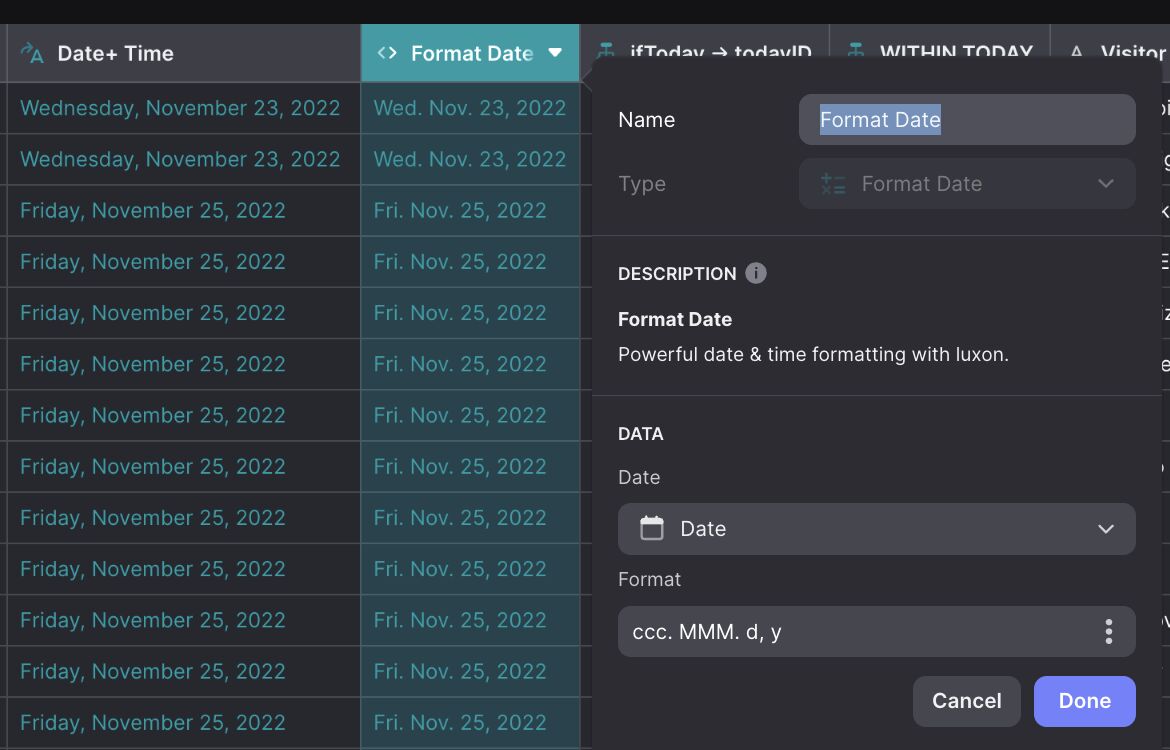This screenshot has width=1170, height=750.
Task: Click the WITHIN TODAY column icon
Action: (x=855, y=50)
